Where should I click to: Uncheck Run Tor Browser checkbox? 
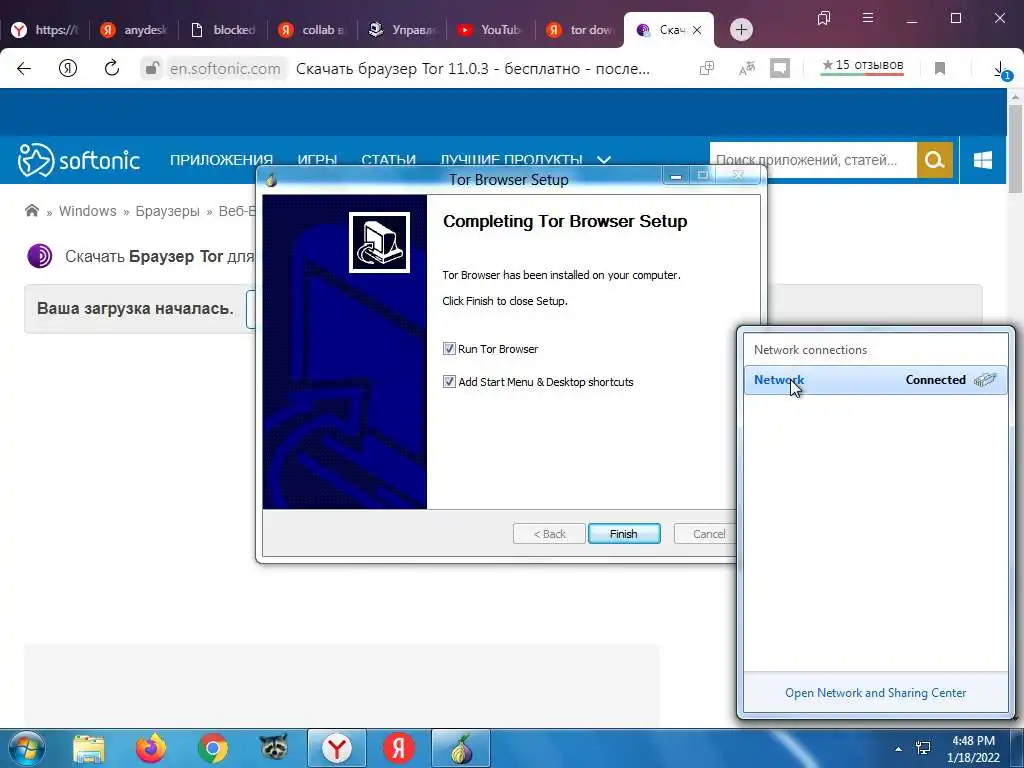point(449,349)
